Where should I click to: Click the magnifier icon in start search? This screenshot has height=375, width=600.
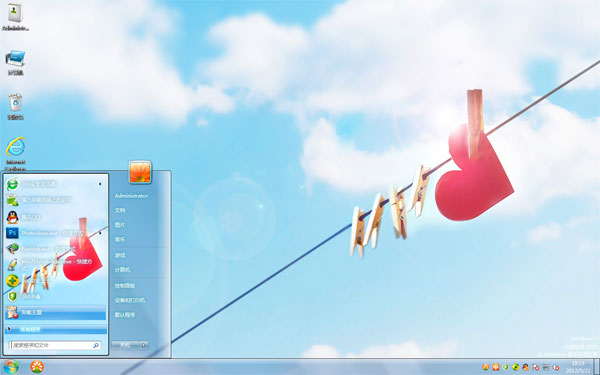(96, 345)
